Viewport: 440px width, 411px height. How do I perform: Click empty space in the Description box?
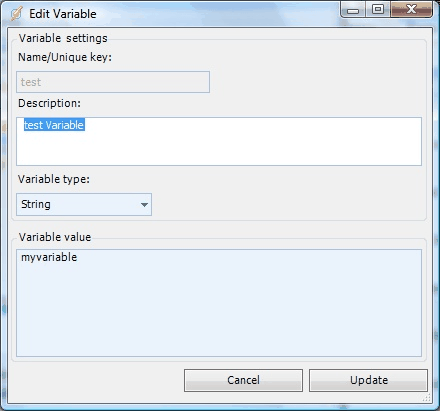(253, 147)
